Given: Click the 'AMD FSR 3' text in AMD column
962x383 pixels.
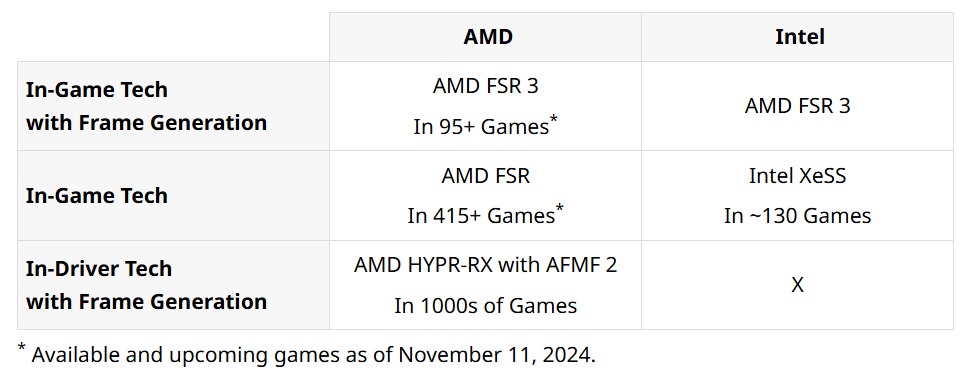Looking at the screenshot, I should [x=485, y=86].
